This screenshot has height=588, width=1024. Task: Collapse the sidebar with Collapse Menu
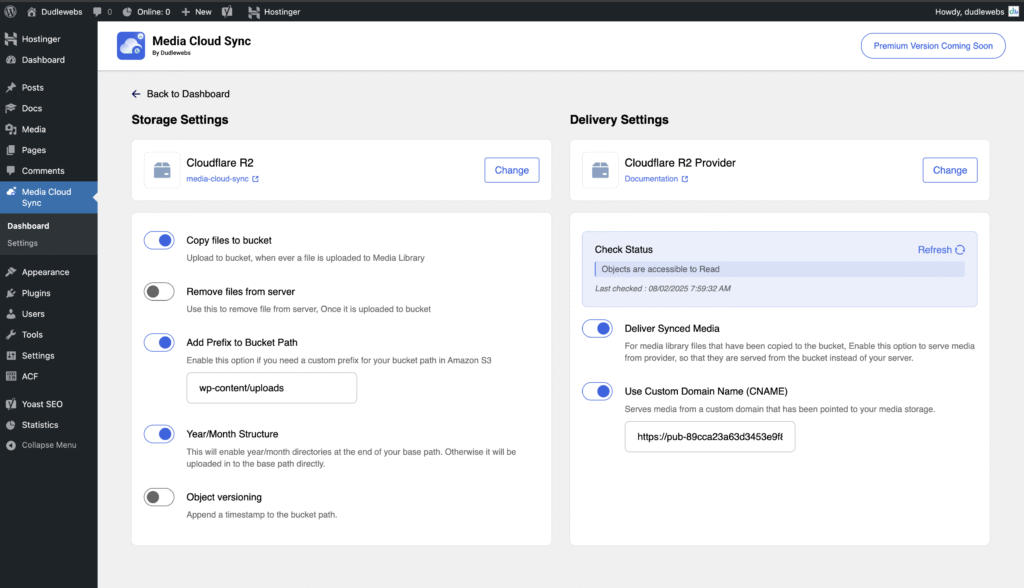tap(48, 445)
